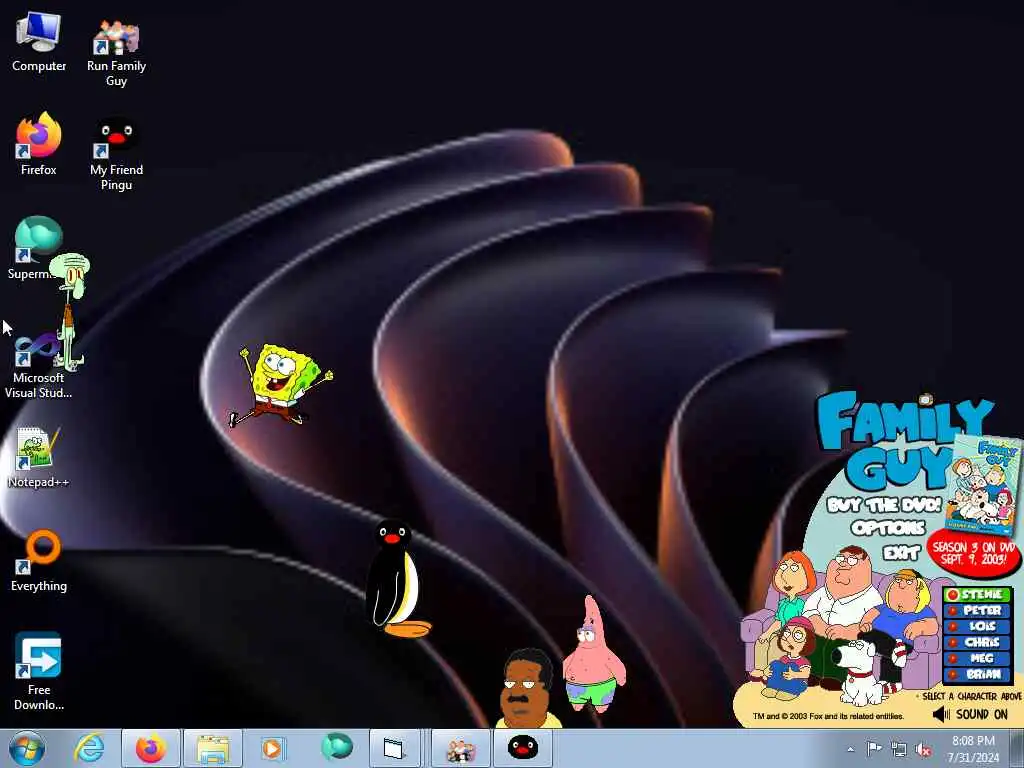Toggle Sound On in Family Guy panel

[x=970, y=714]
